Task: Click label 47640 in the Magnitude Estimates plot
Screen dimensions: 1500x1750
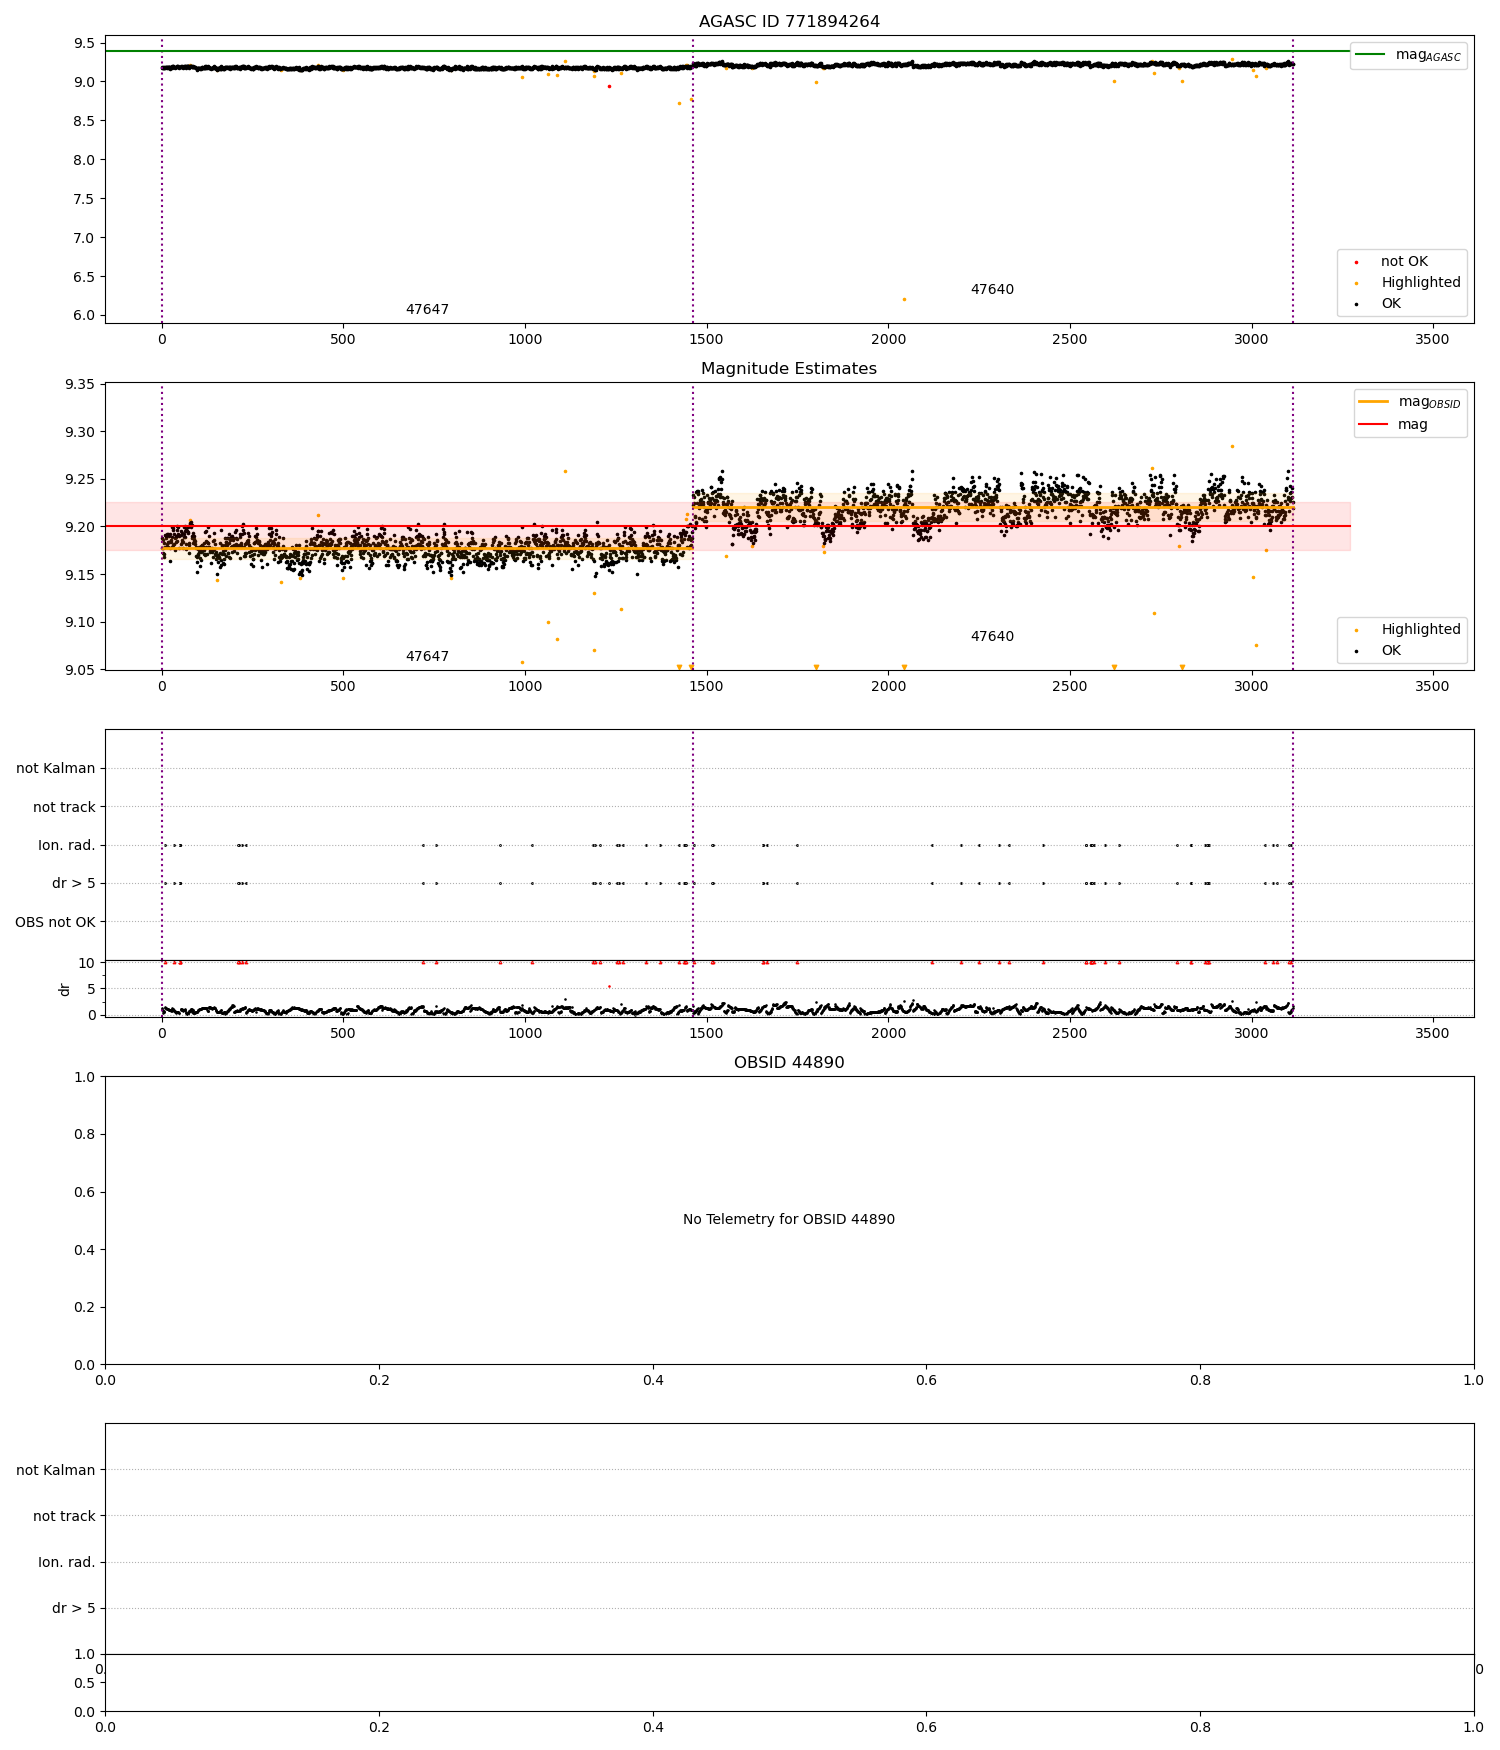Action: pyautogui.click(x=992, y=637)
